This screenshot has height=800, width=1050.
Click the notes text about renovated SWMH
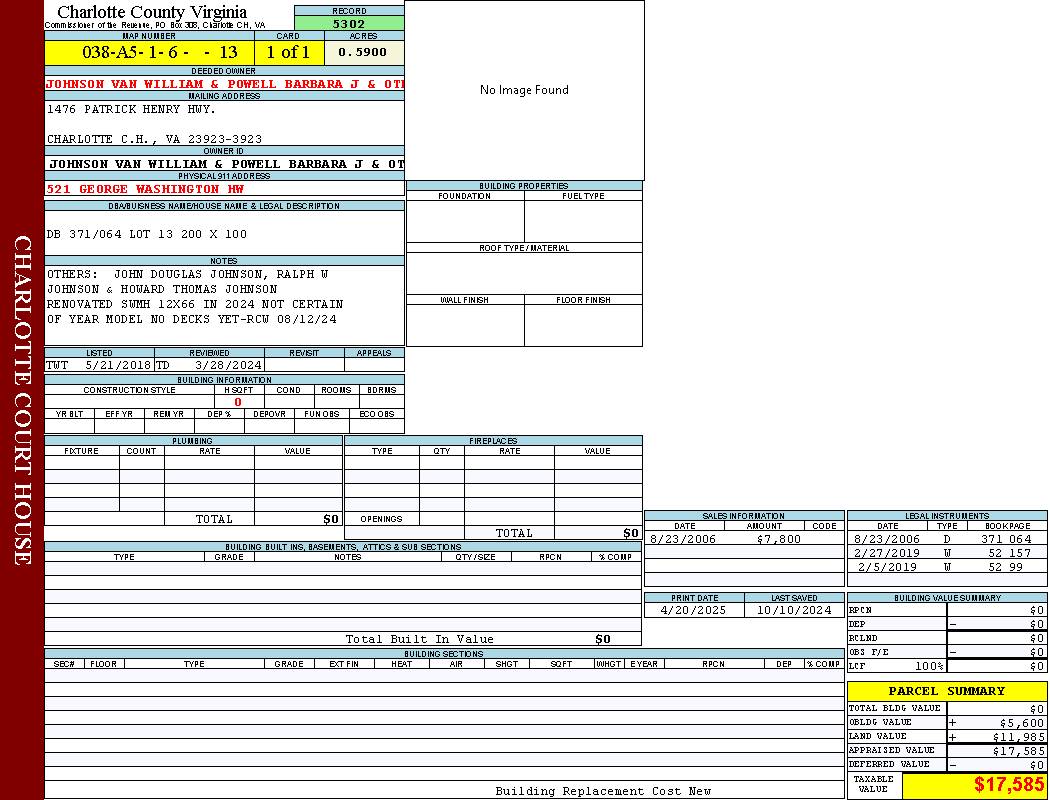[194, 304]
